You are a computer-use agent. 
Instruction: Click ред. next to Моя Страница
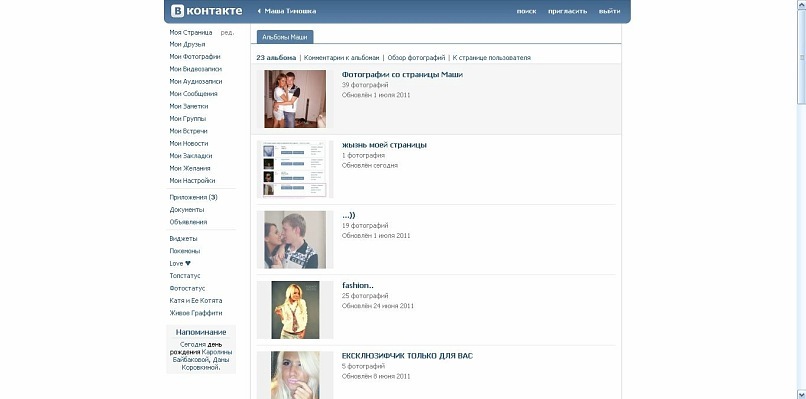click(x=227, y=32)
